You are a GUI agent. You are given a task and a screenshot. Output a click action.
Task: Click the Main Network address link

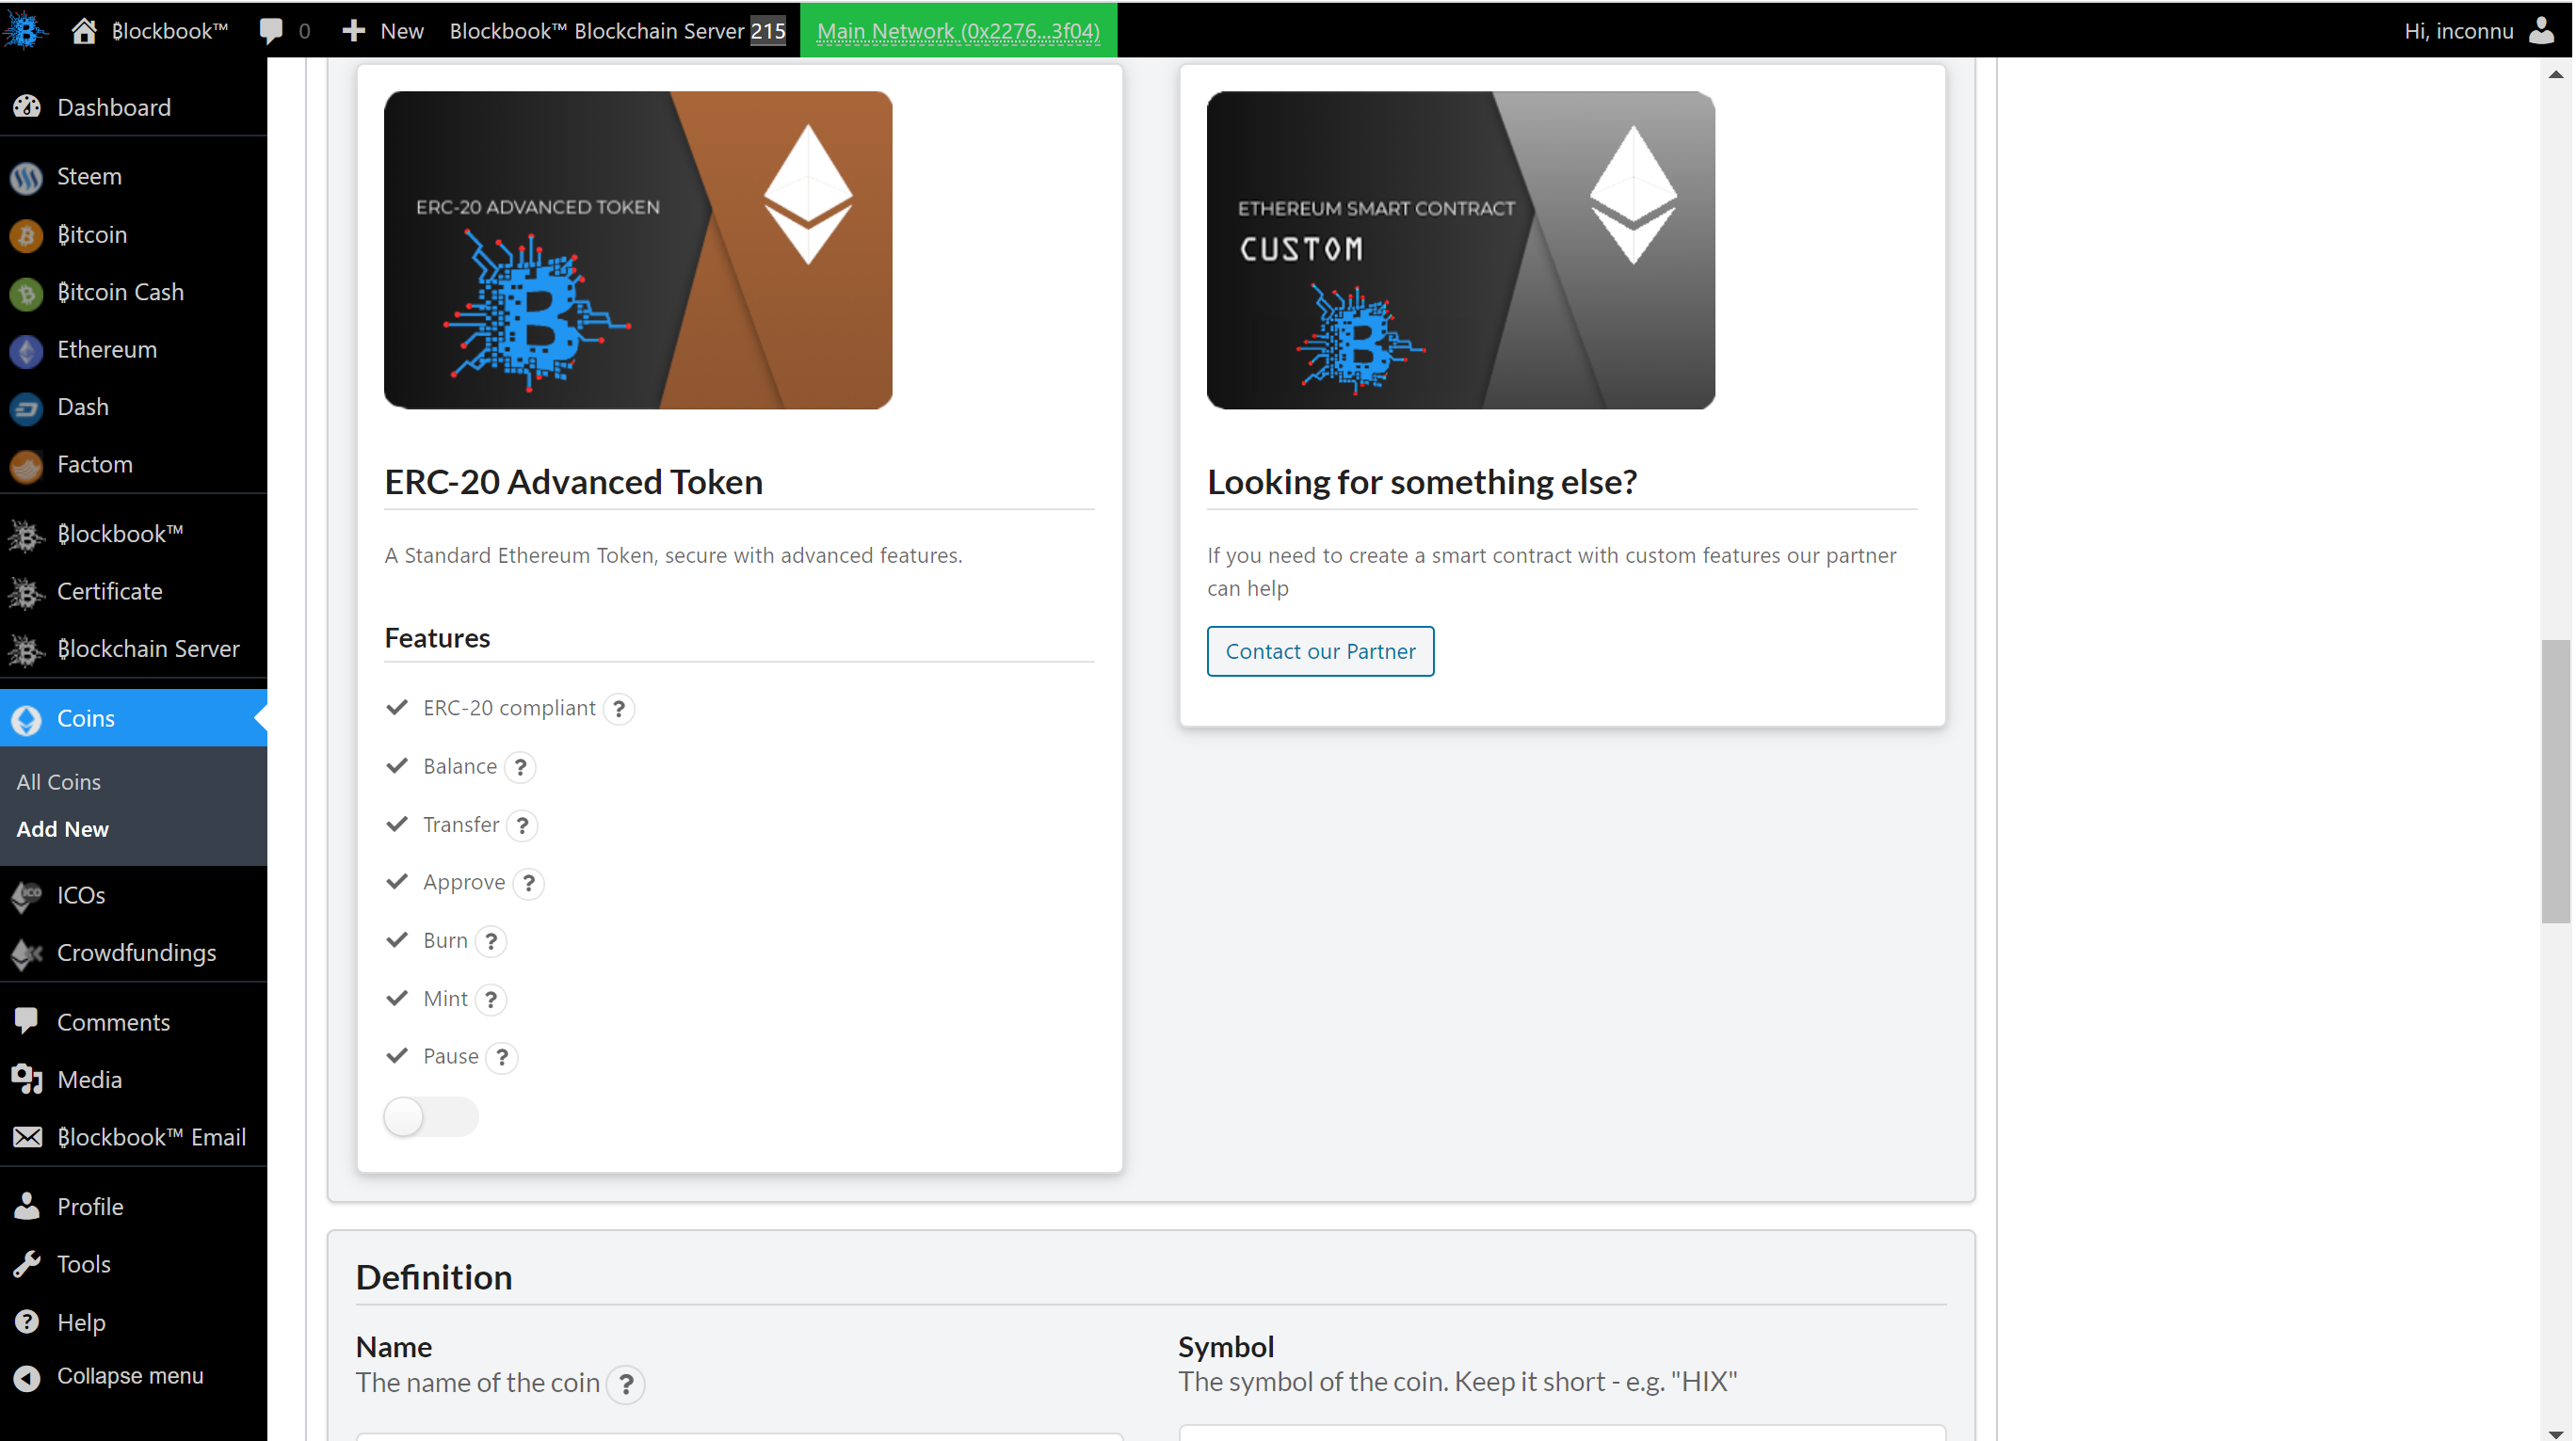958,31
